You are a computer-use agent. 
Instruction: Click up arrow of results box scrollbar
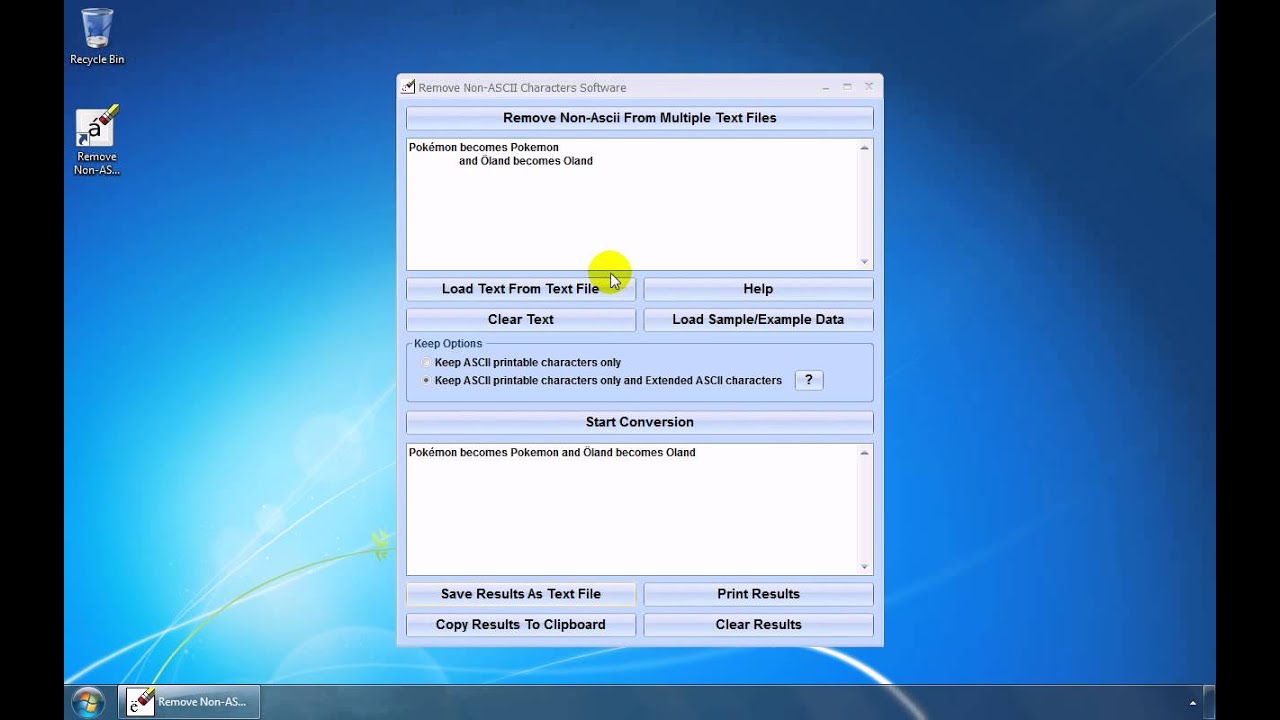pos(865,452)
